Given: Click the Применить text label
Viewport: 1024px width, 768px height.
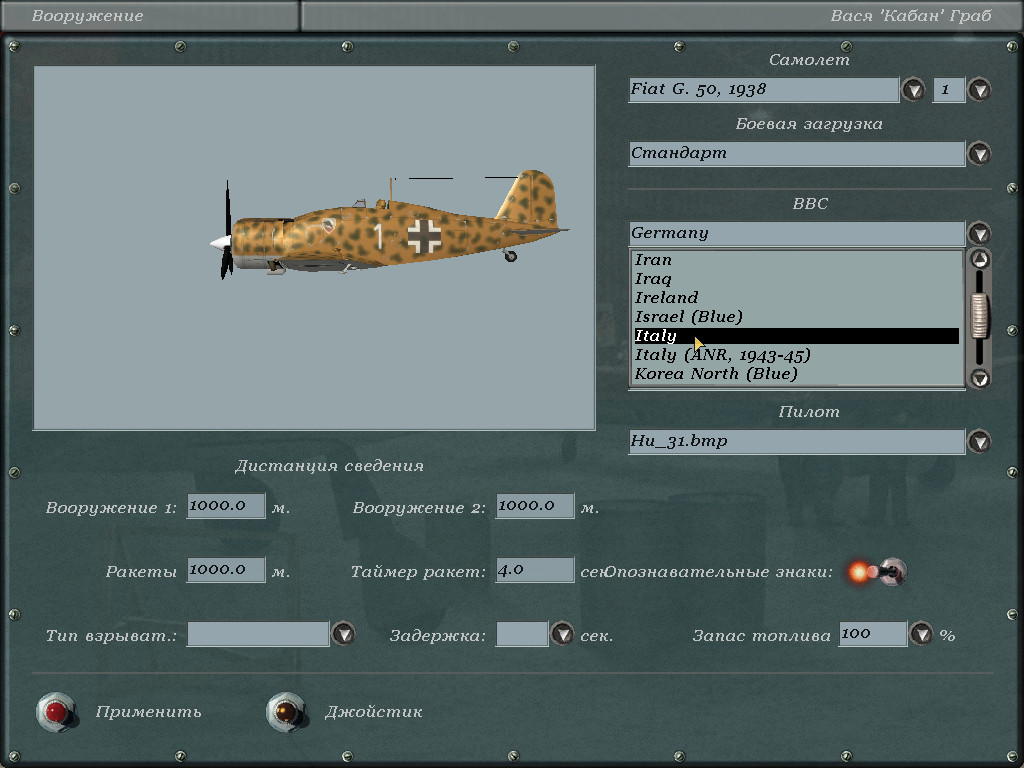Looking at the screenshot, I should pos(148,712).
